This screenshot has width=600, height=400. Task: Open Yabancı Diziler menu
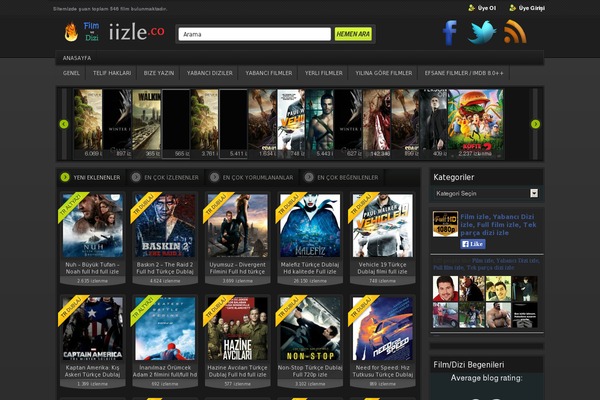[x=209, y=73]
